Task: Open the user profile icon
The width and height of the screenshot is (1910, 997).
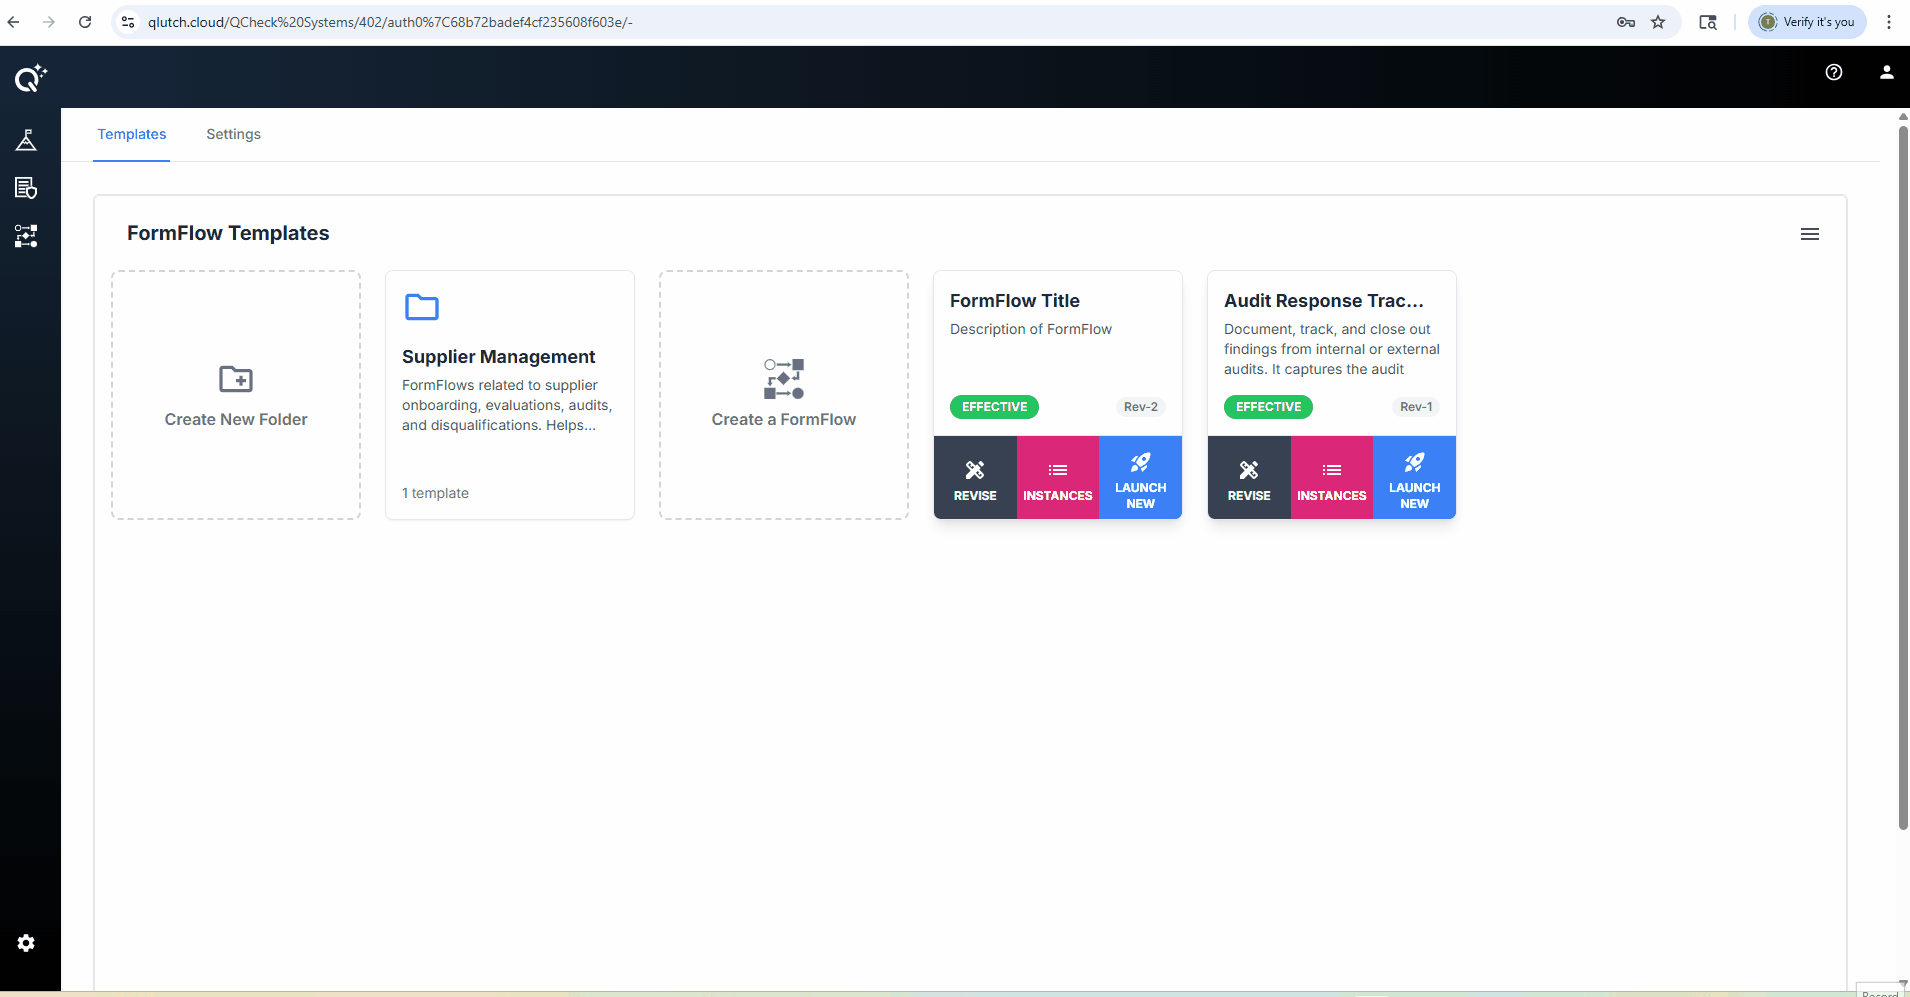Action: click(x=1886, y=72)
